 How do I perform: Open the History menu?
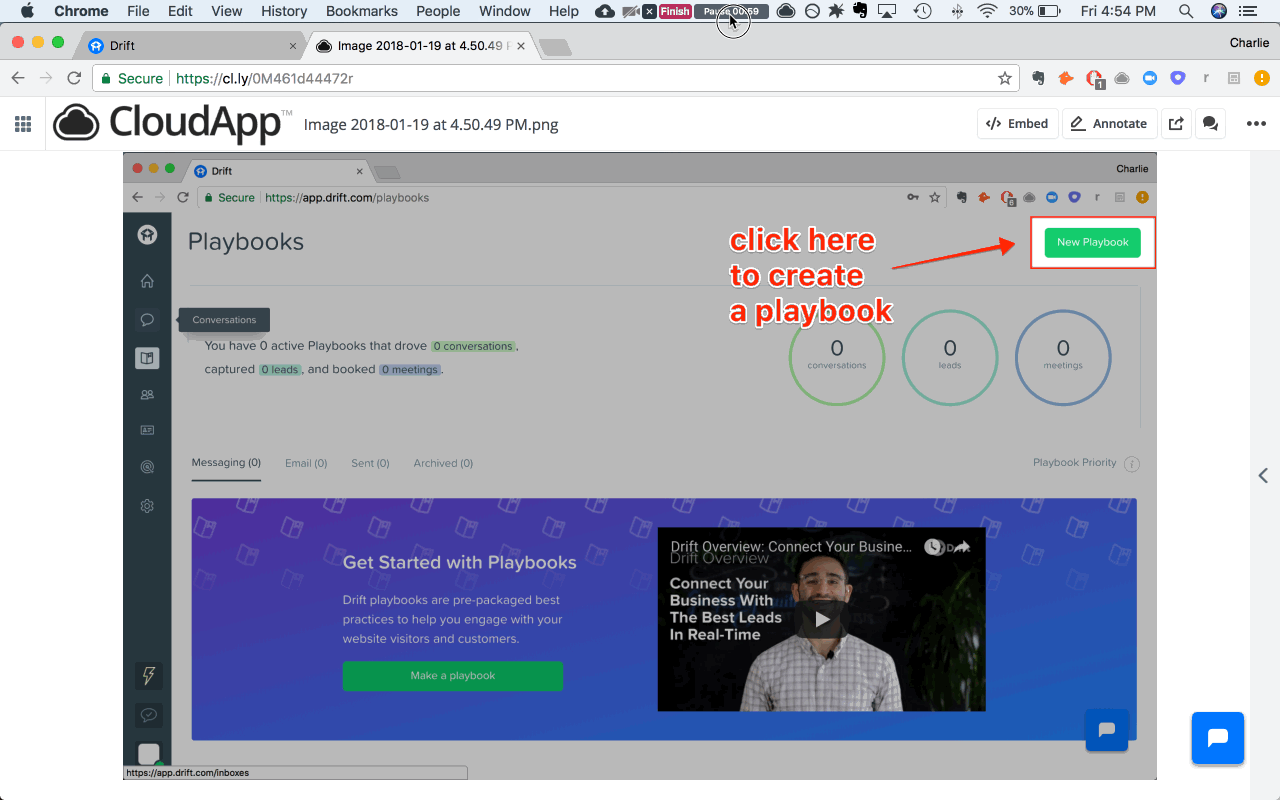pyautogui.click(x=284, y=11)
